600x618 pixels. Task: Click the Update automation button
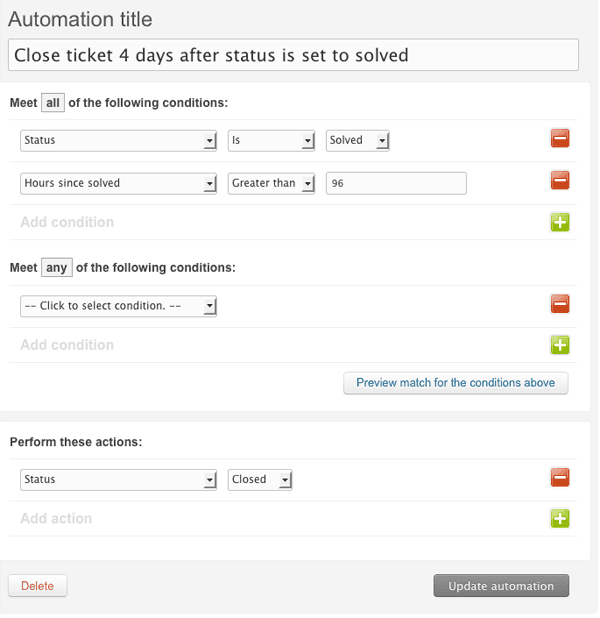(x=501, y=585)
